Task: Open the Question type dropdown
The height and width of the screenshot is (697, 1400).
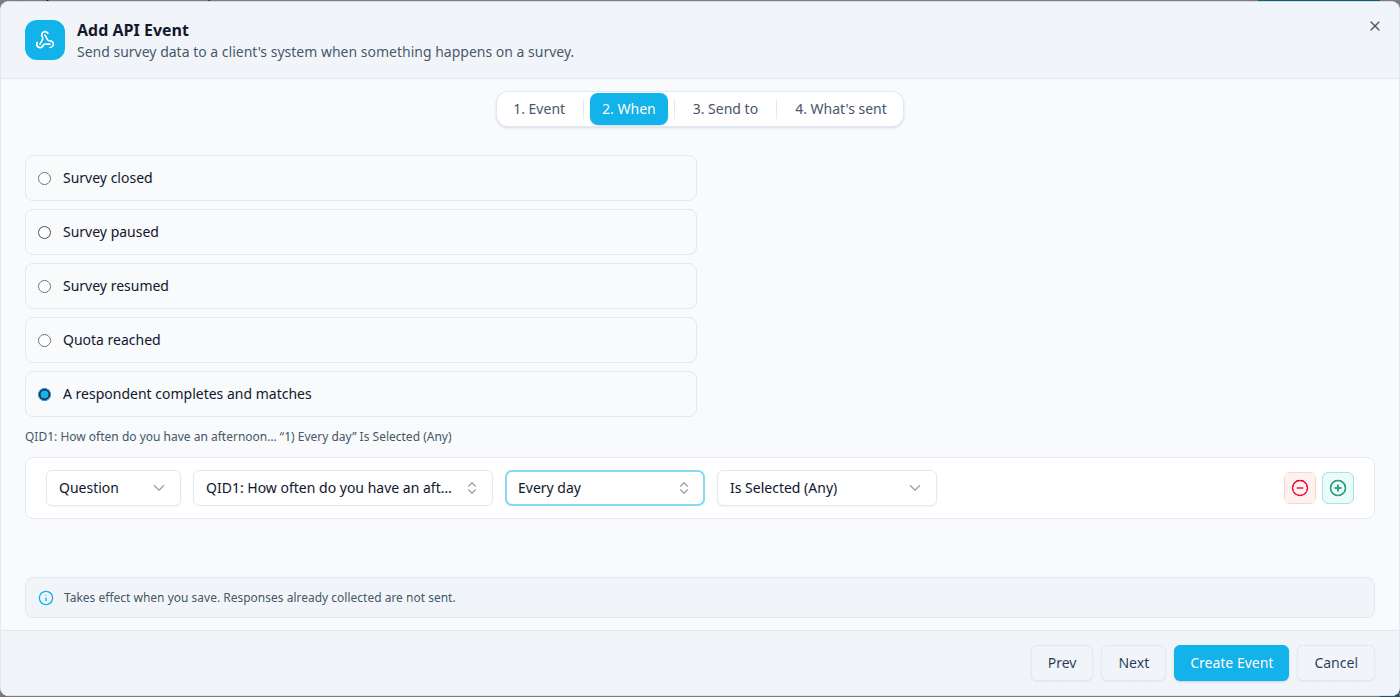Action: 113,488
